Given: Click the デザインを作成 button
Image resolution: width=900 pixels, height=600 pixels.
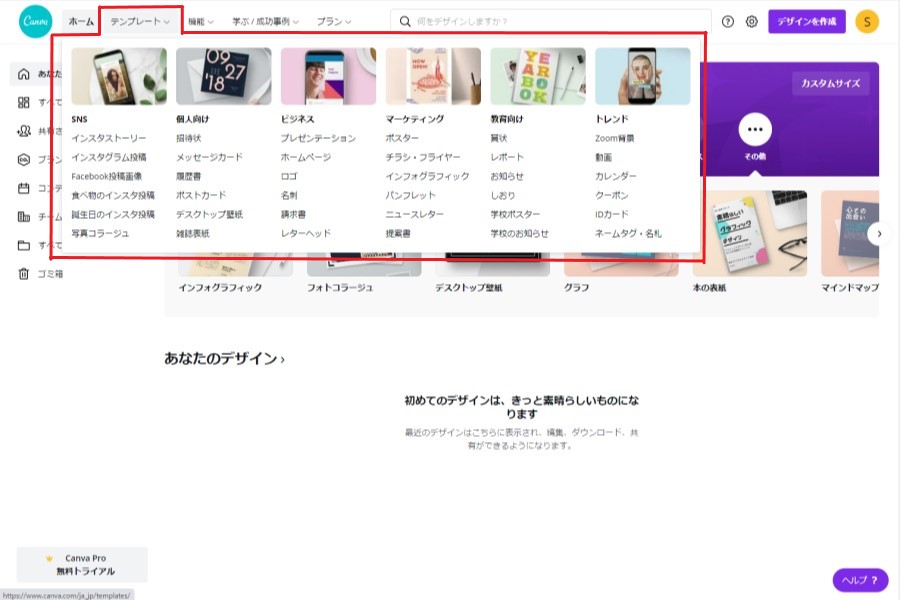Looking at the screenshot, I should click(x=806, y=21).
